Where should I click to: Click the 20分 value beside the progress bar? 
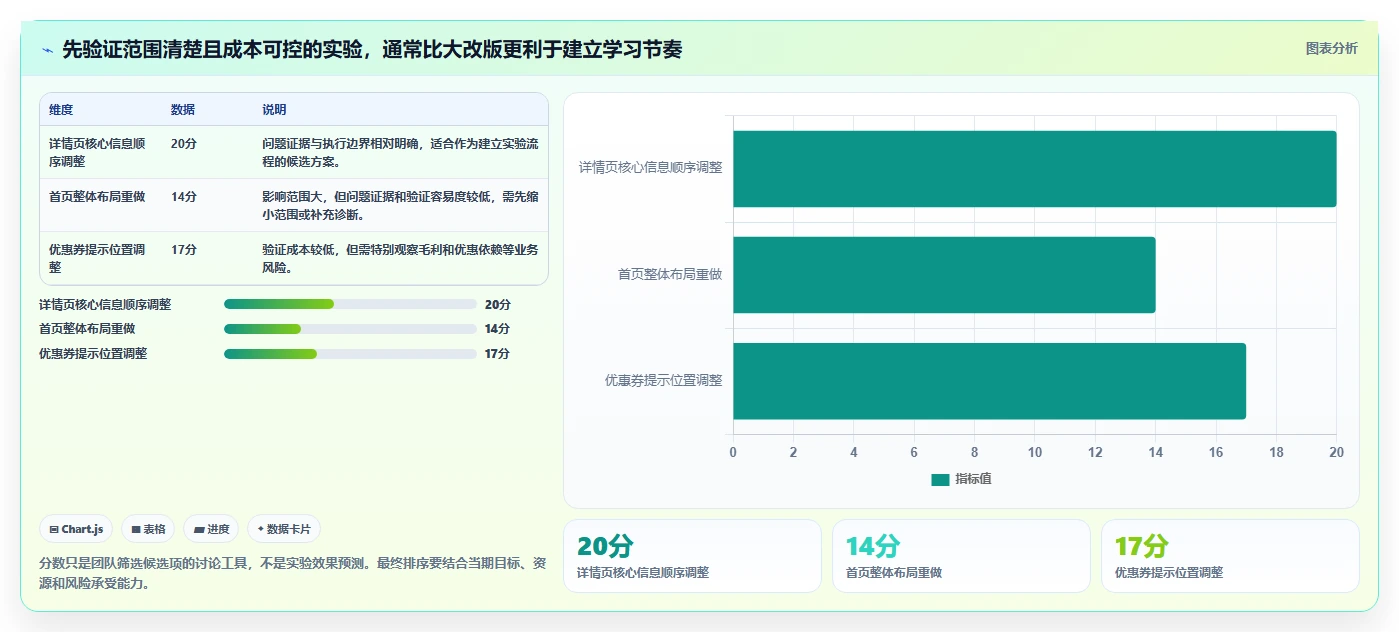click(x=497, y=305)
